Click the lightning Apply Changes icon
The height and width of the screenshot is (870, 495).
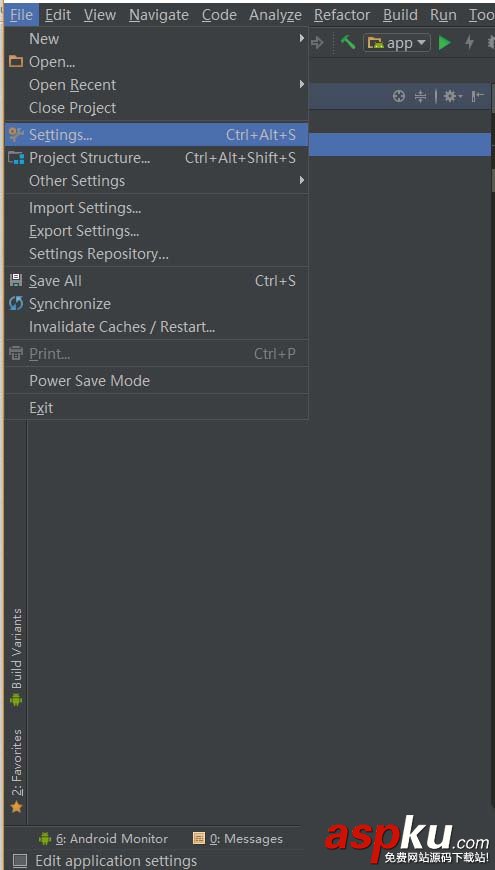(x=469, y=43)
